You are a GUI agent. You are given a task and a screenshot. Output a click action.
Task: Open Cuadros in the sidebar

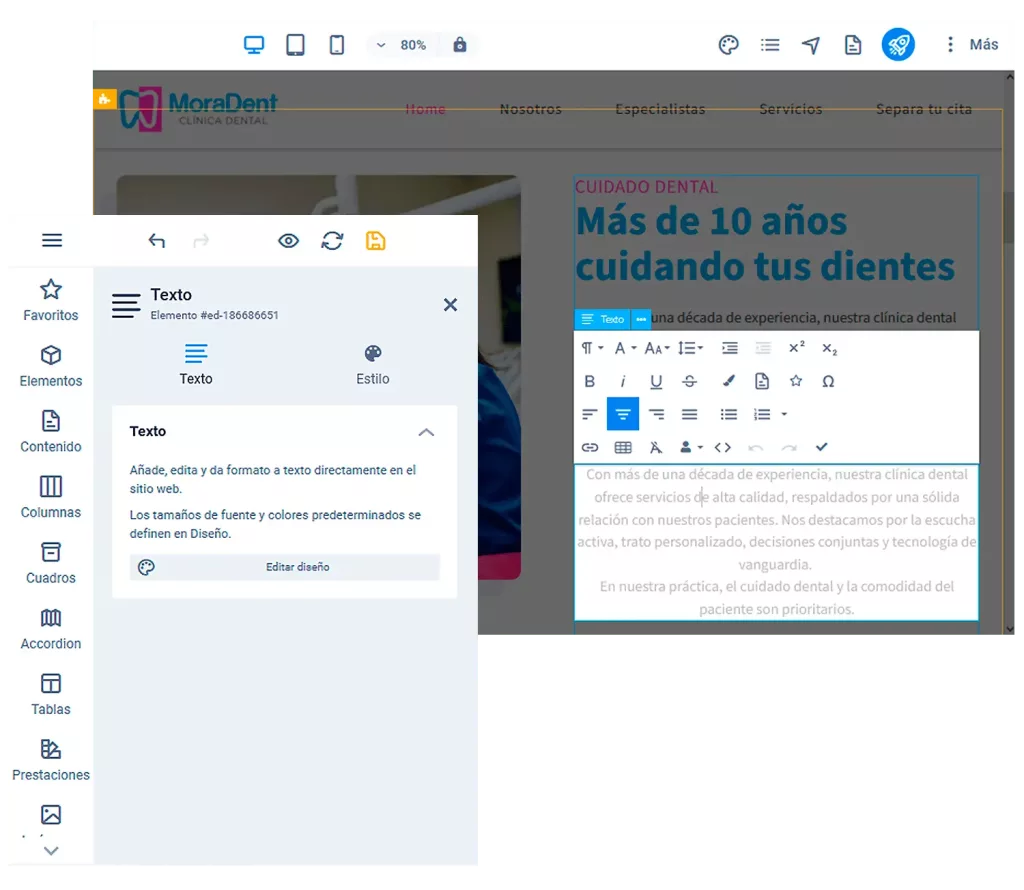tap(51, 563)
